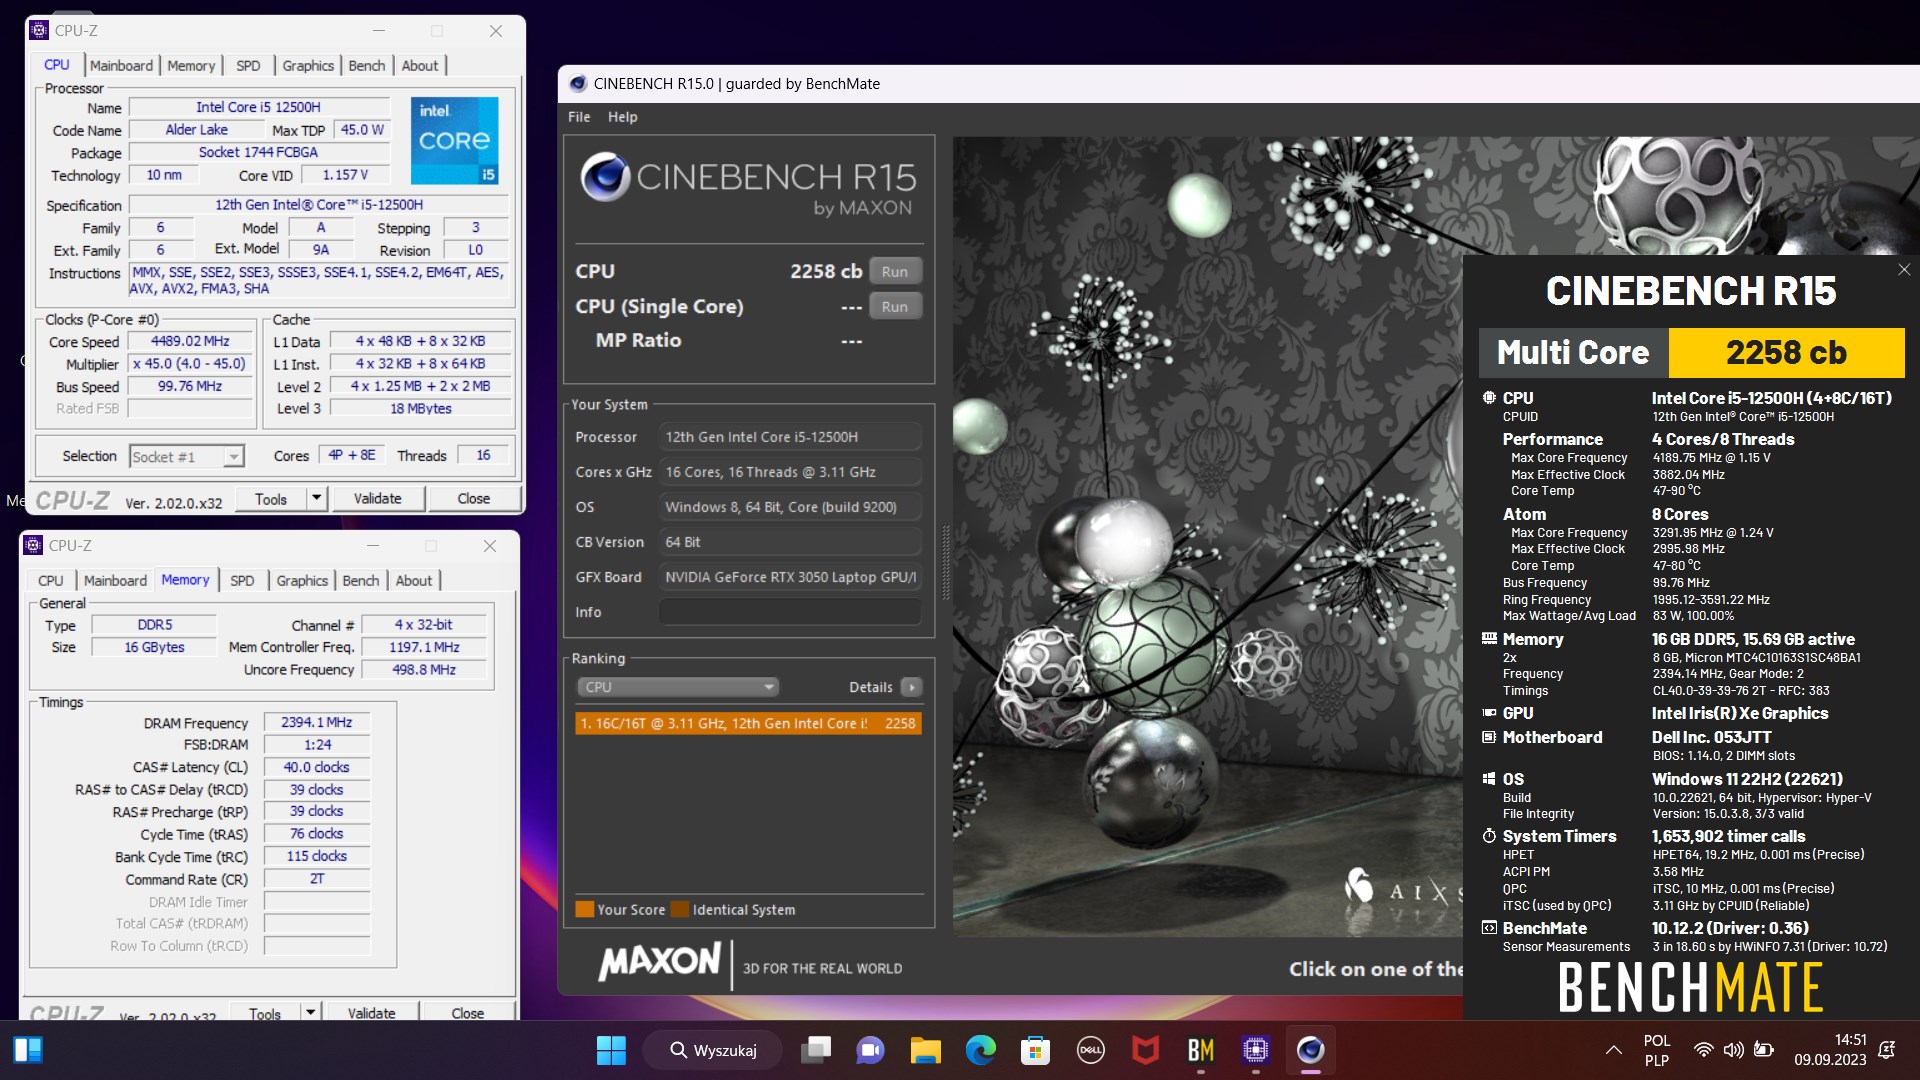Open Mainboard tab in top CPU-Z
This screenshot has width=1920, height=1080.
point(121,65)
